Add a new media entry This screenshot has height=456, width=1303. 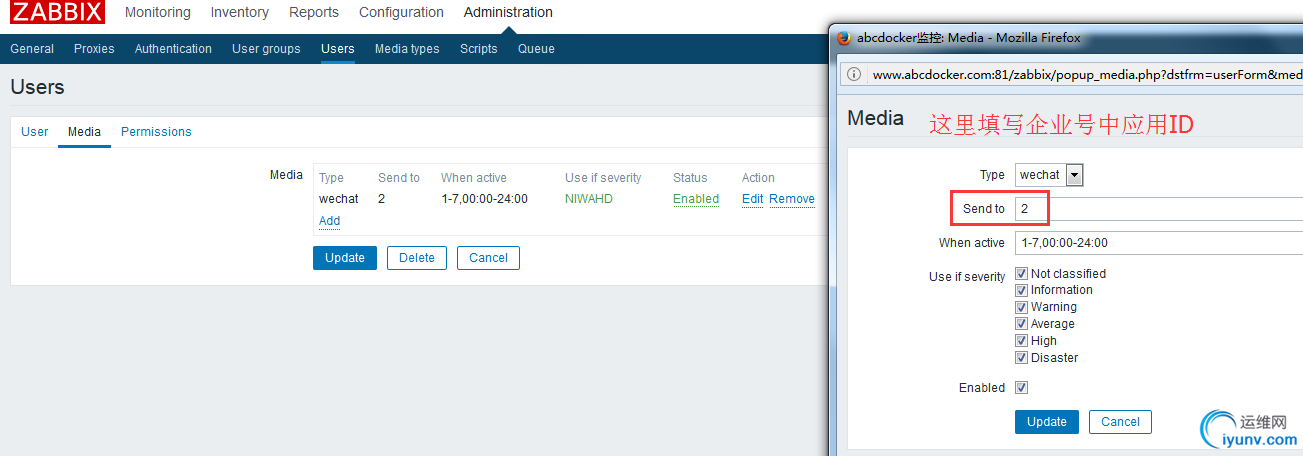329,221
